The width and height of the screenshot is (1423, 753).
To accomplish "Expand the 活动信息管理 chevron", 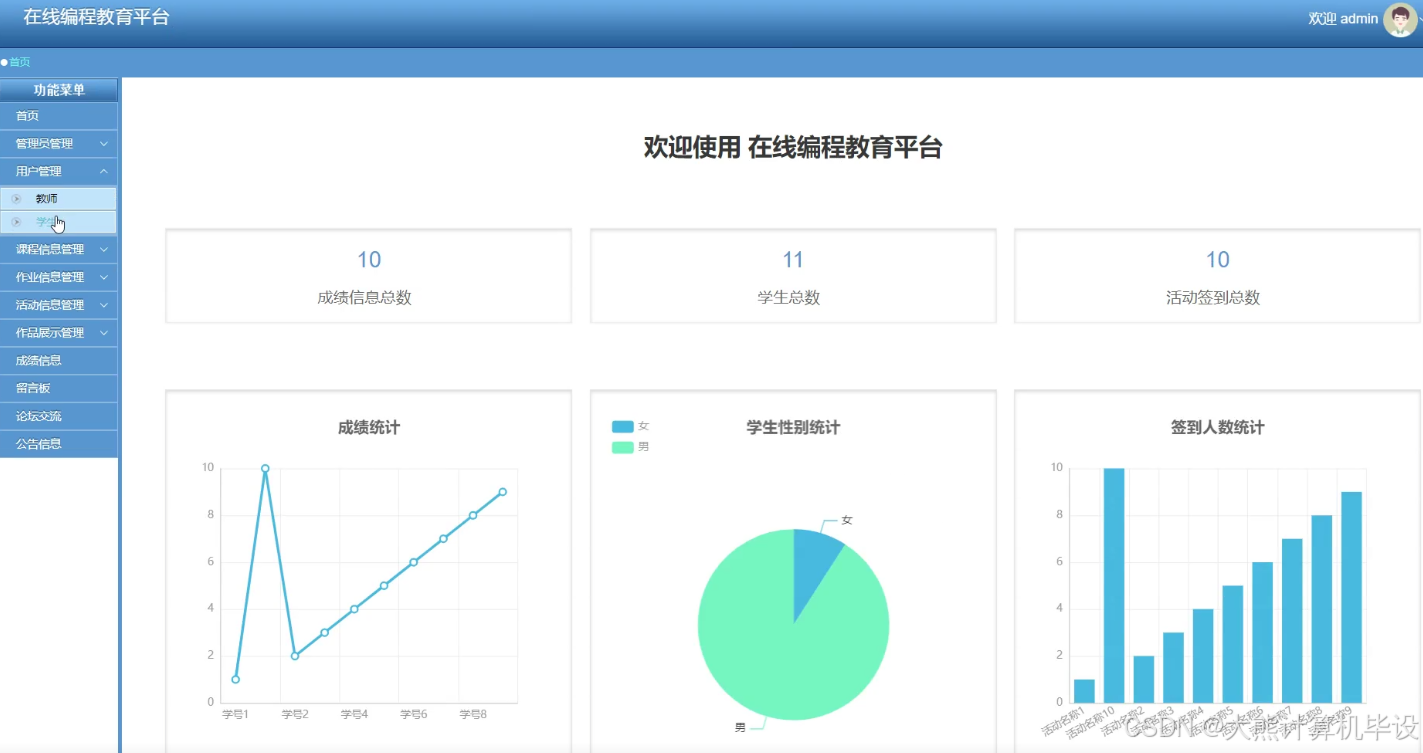I will [104, 306].
